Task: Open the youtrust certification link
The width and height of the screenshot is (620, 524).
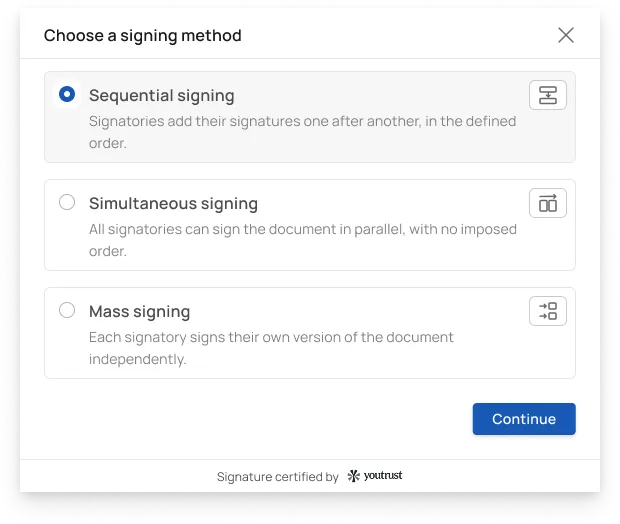Action: [375, 476]
